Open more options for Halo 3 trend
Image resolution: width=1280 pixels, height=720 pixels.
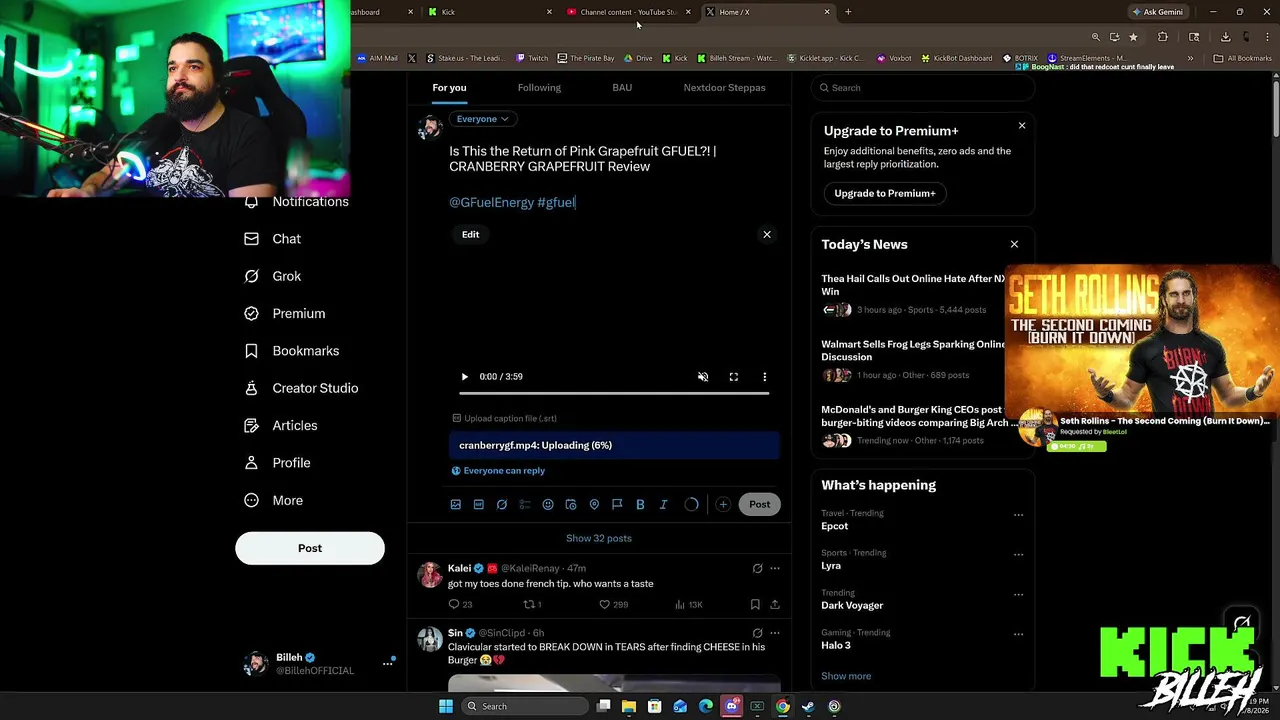pos(1018,635)
